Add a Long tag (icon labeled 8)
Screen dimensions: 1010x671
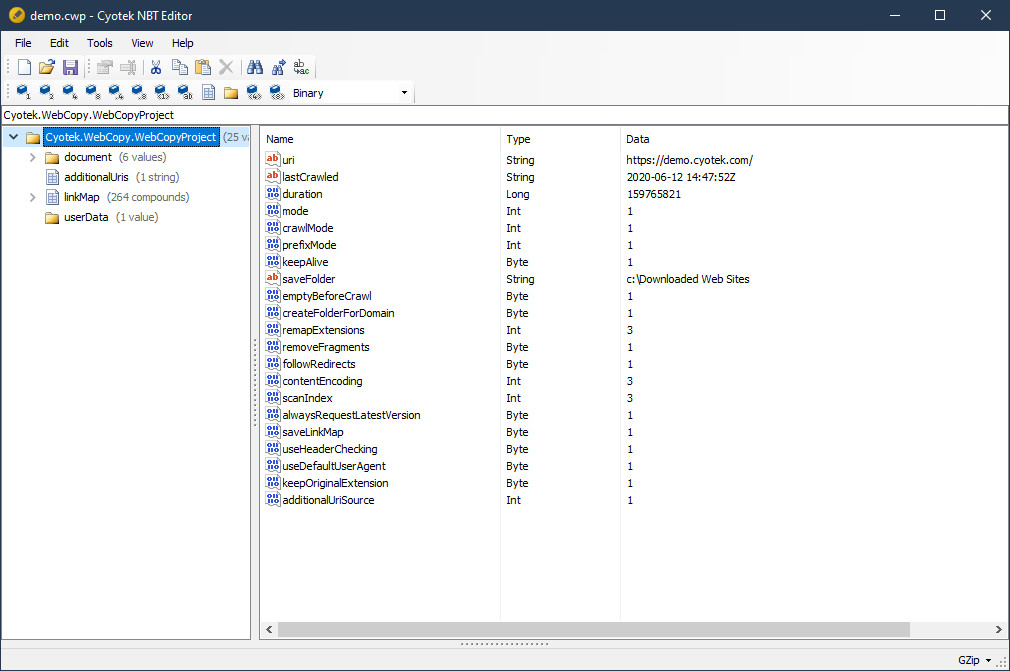(93, 92)
